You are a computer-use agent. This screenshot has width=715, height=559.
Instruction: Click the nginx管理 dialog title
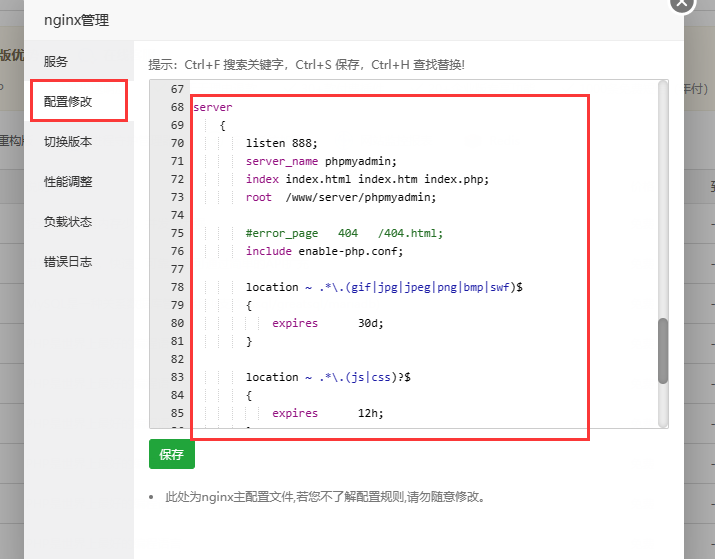pyautogui.click(x=77, y=21)
